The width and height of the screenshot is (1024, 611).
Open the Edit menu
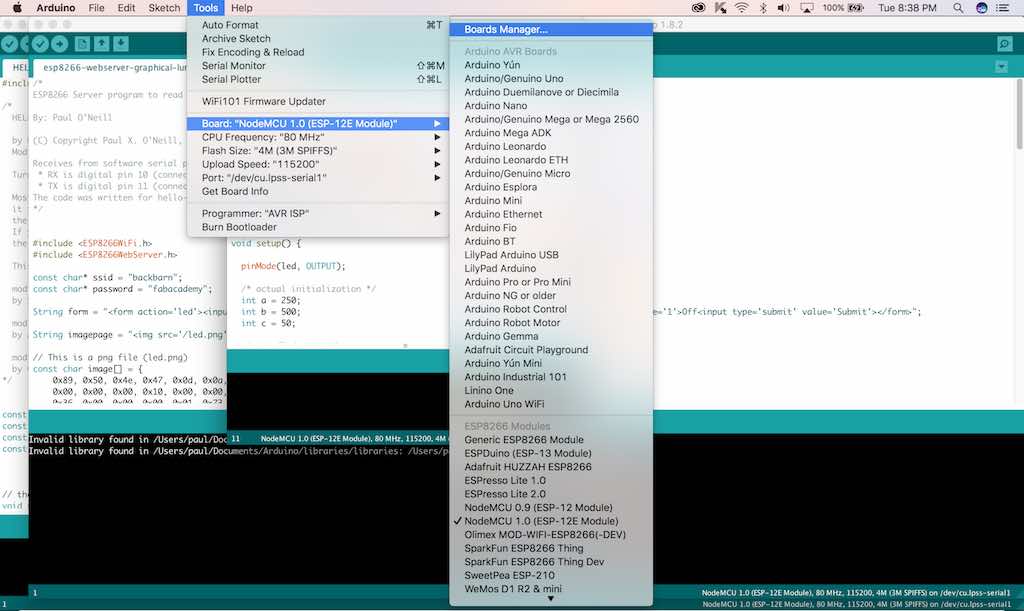tap(126, 8)
